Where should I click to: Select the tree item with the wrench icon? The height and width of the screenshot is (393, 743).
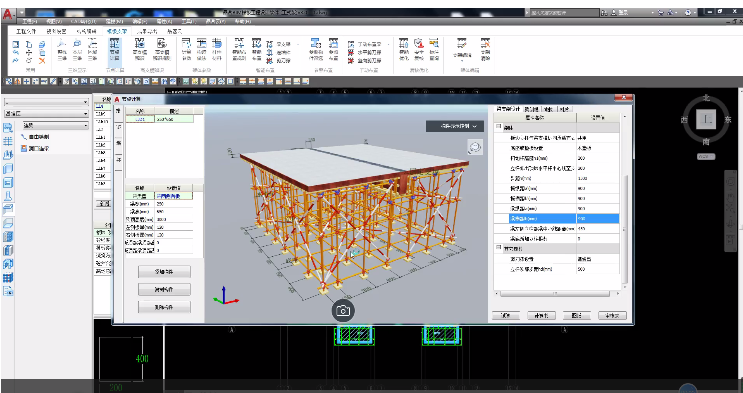point(35,137)
